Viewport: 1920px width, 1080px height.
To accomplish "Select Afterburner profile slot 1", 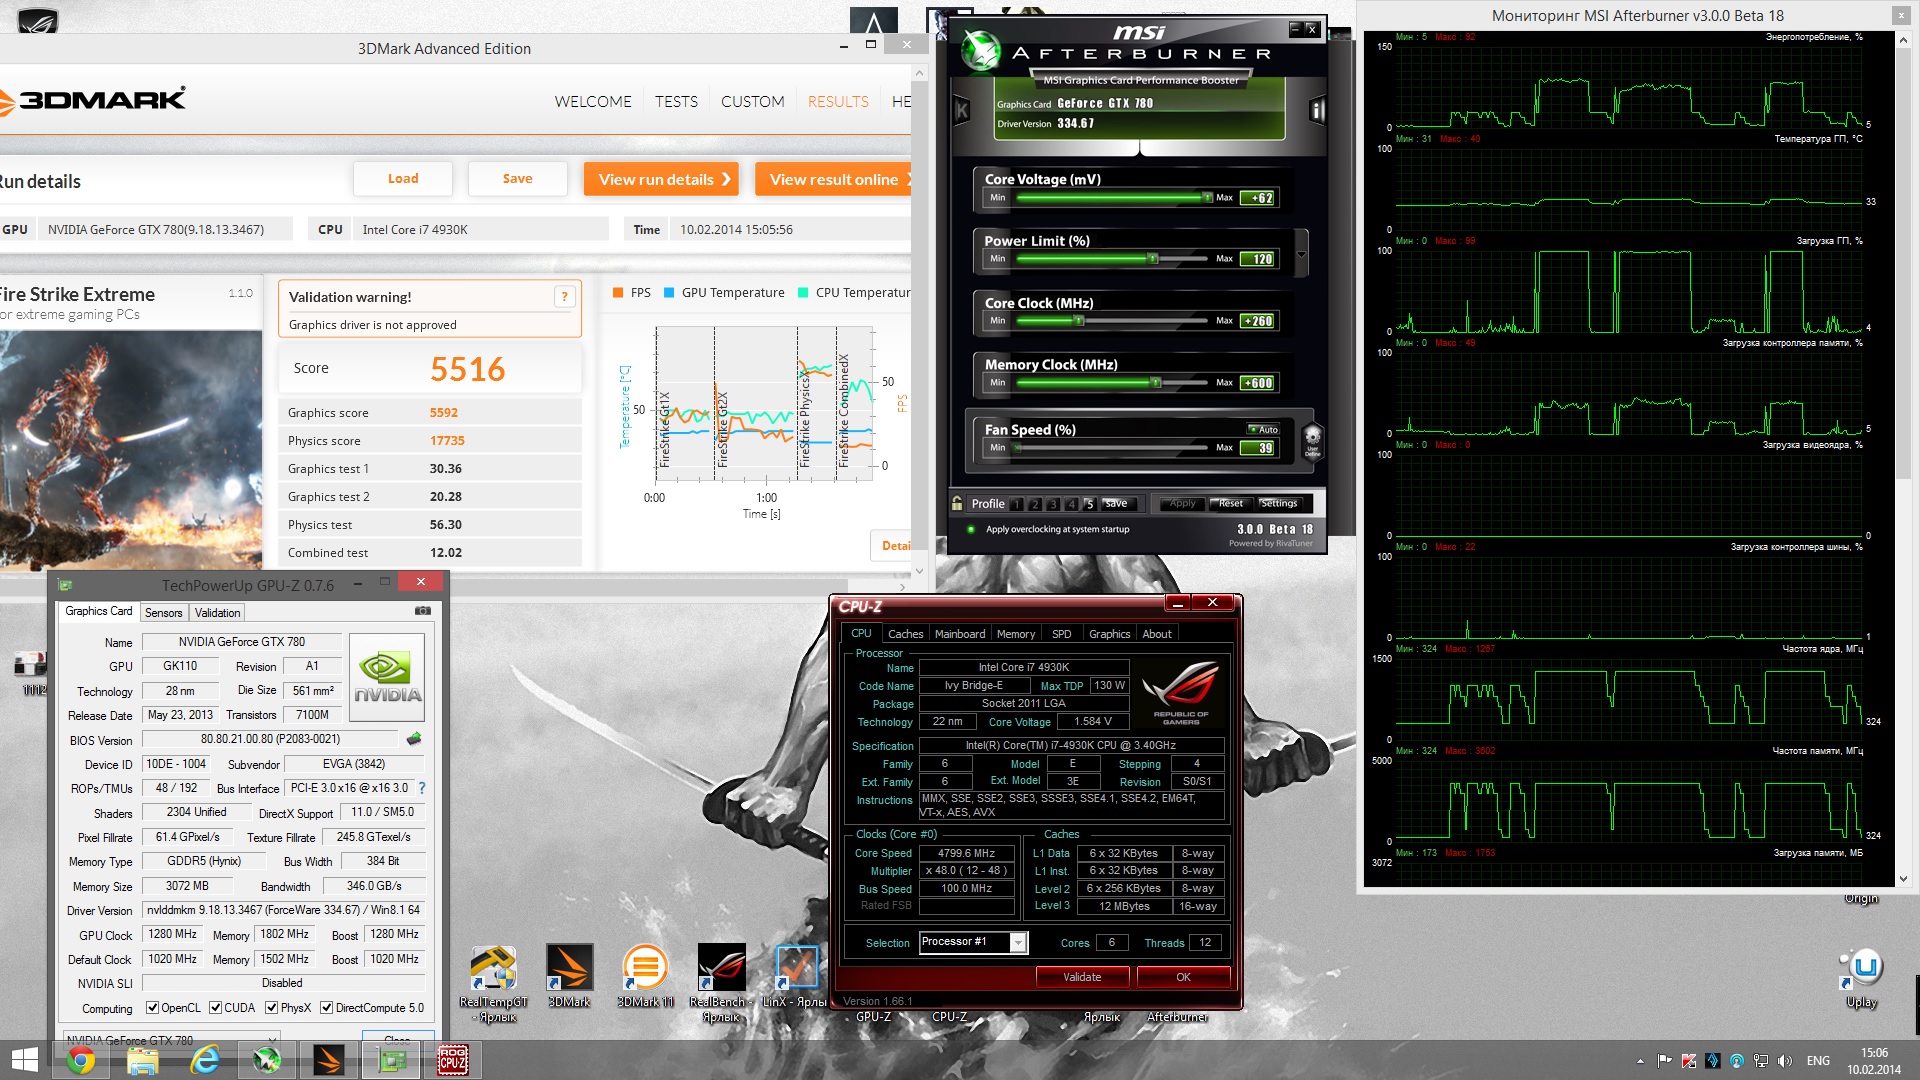I will (1017, 504).
